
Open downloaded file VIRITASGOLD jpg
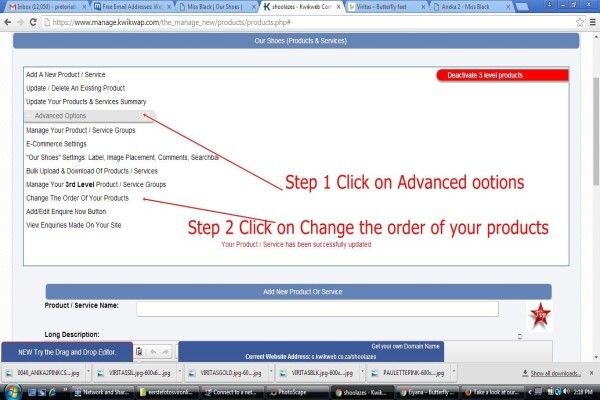[227, 373]
